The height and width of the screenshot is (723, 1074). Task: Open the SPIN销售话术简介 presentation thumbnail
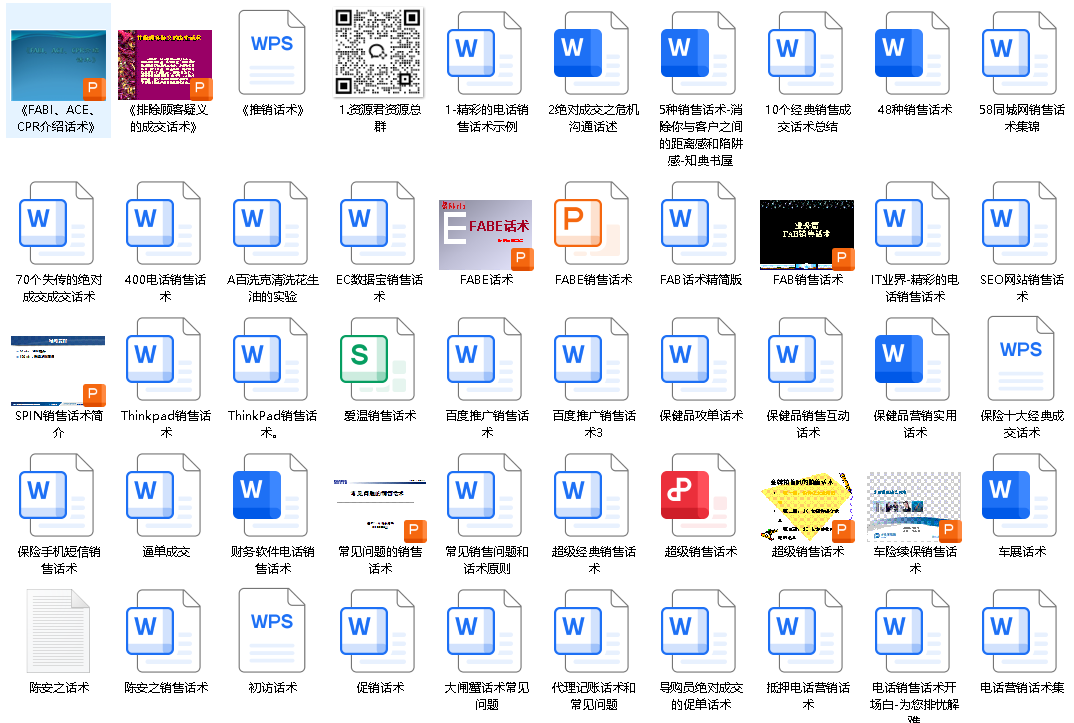point(58,370)
